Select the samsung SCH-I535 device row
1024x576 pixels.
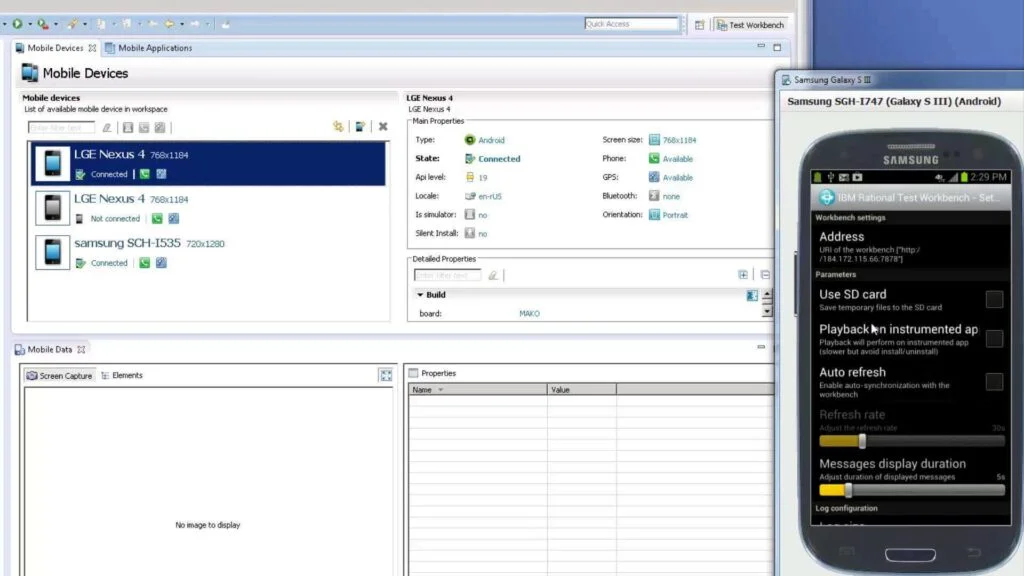coord(208,252)
